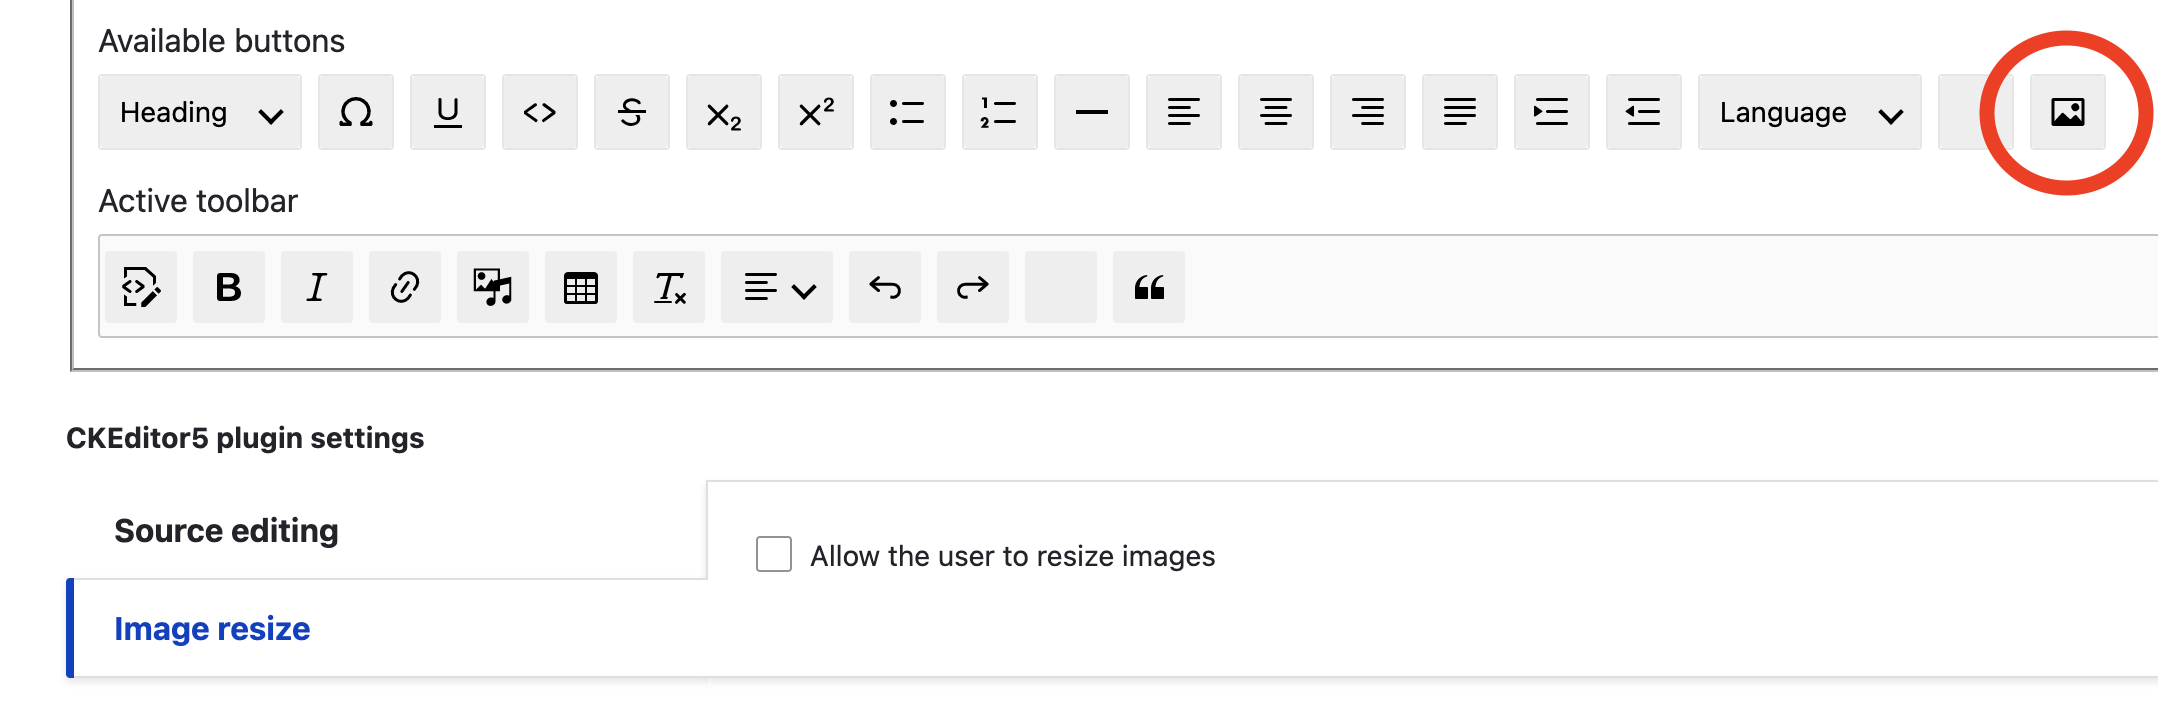Select the Special characters omega icon
This screenshot has width=2158, height=710.
355,112
